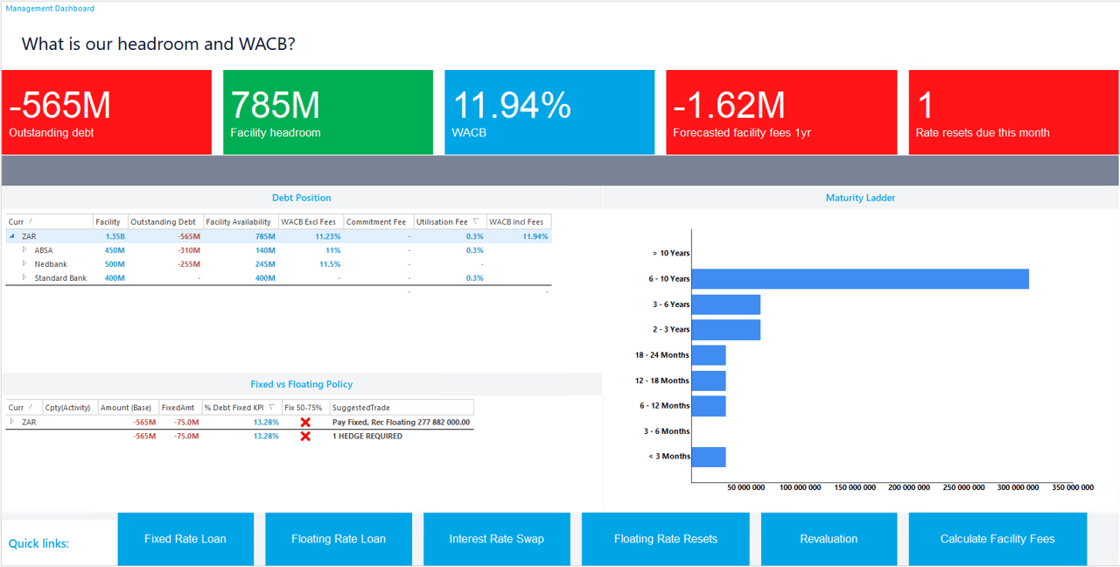Select the 18 - 24 Months maturity bar

(709, 355)
